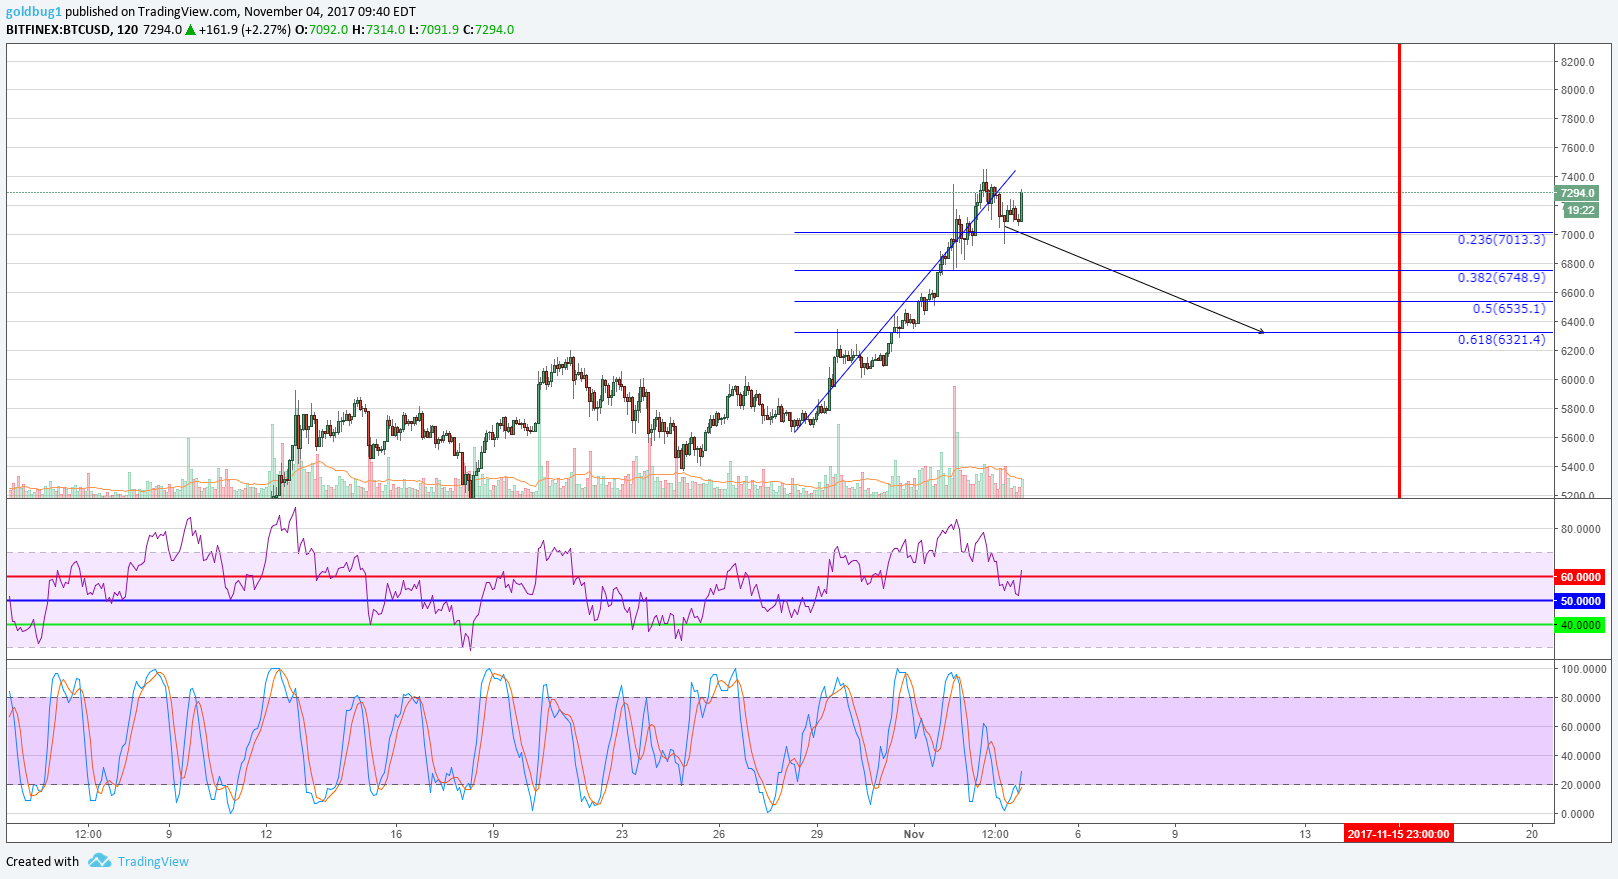Click the 19:22 candle countdown label

pyautogui.click(x=1581, y=210)
